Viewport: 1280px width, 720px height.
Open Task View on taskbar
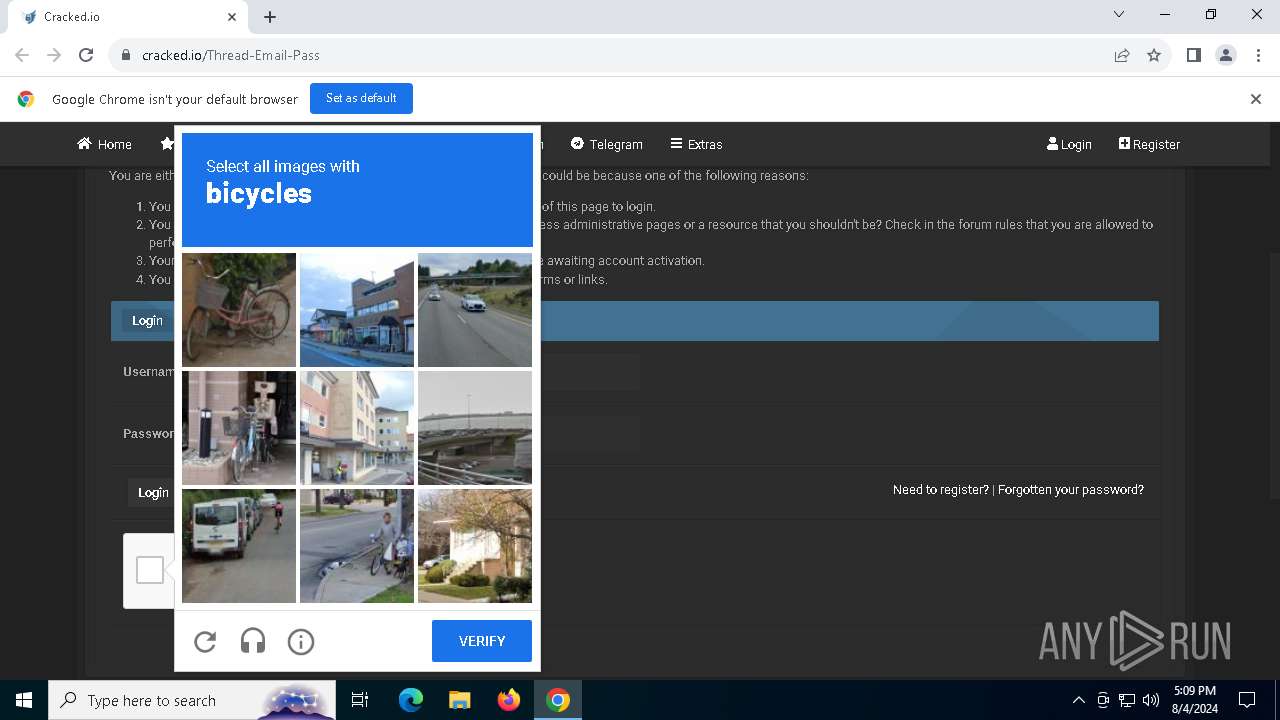[360, 700]
